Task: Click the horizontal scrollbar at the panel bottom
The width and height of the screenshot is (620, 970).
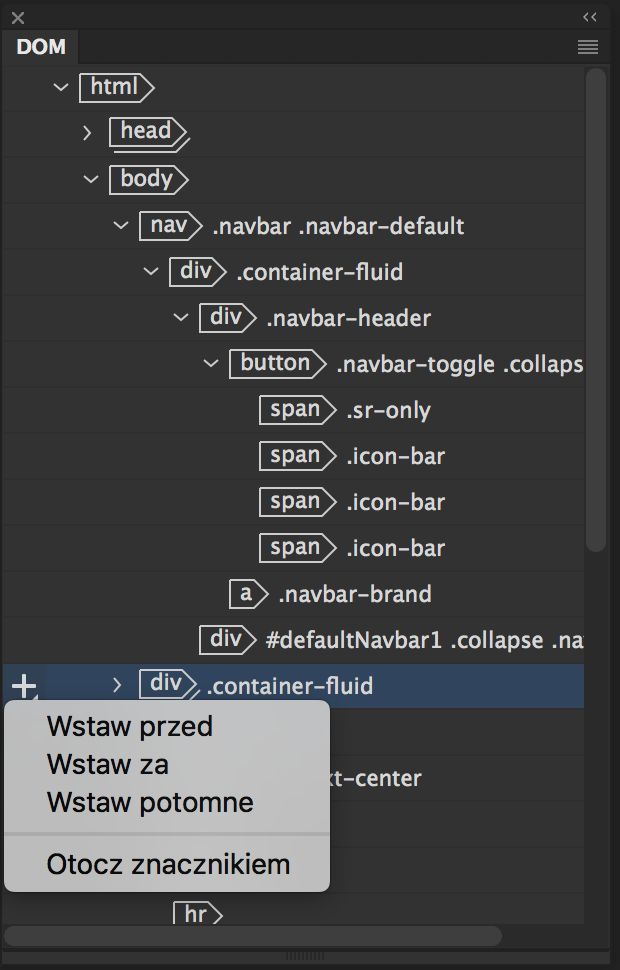Action: [255, 937]
